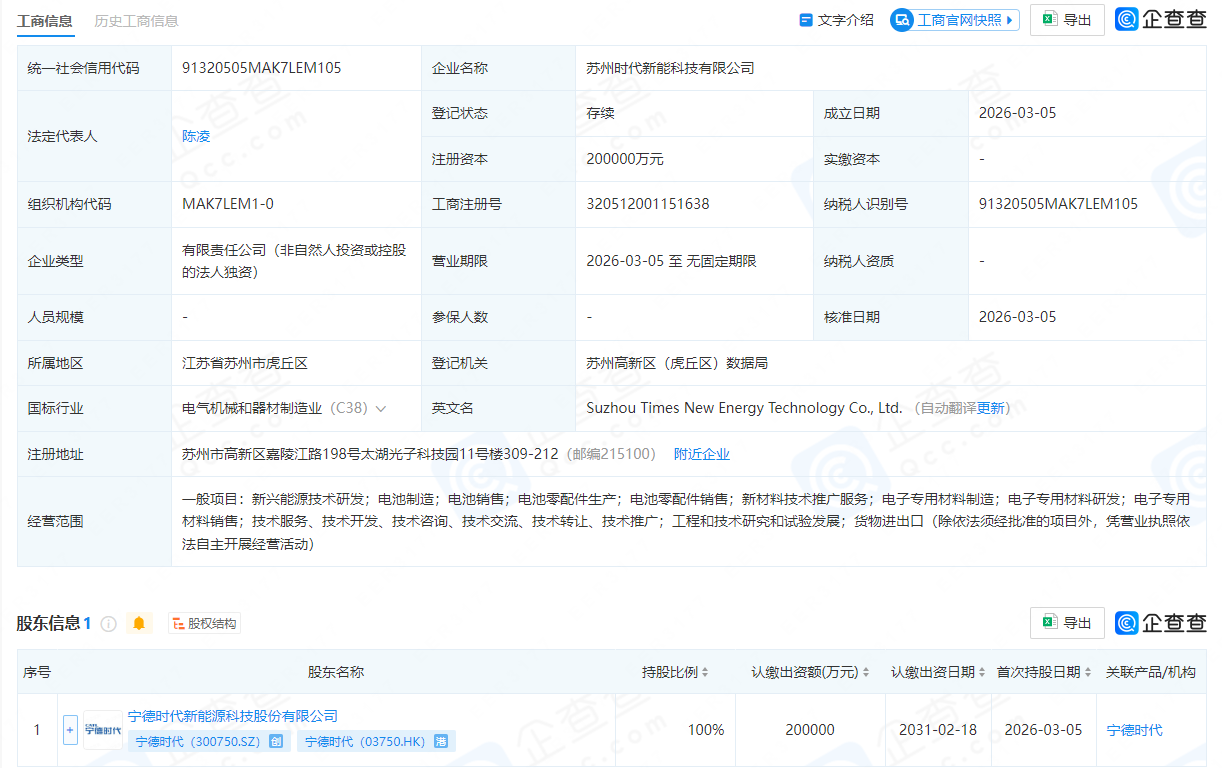Select the 工商信息 tab
This screenshot has width=1222, height=768.
(x=45, y=18)
